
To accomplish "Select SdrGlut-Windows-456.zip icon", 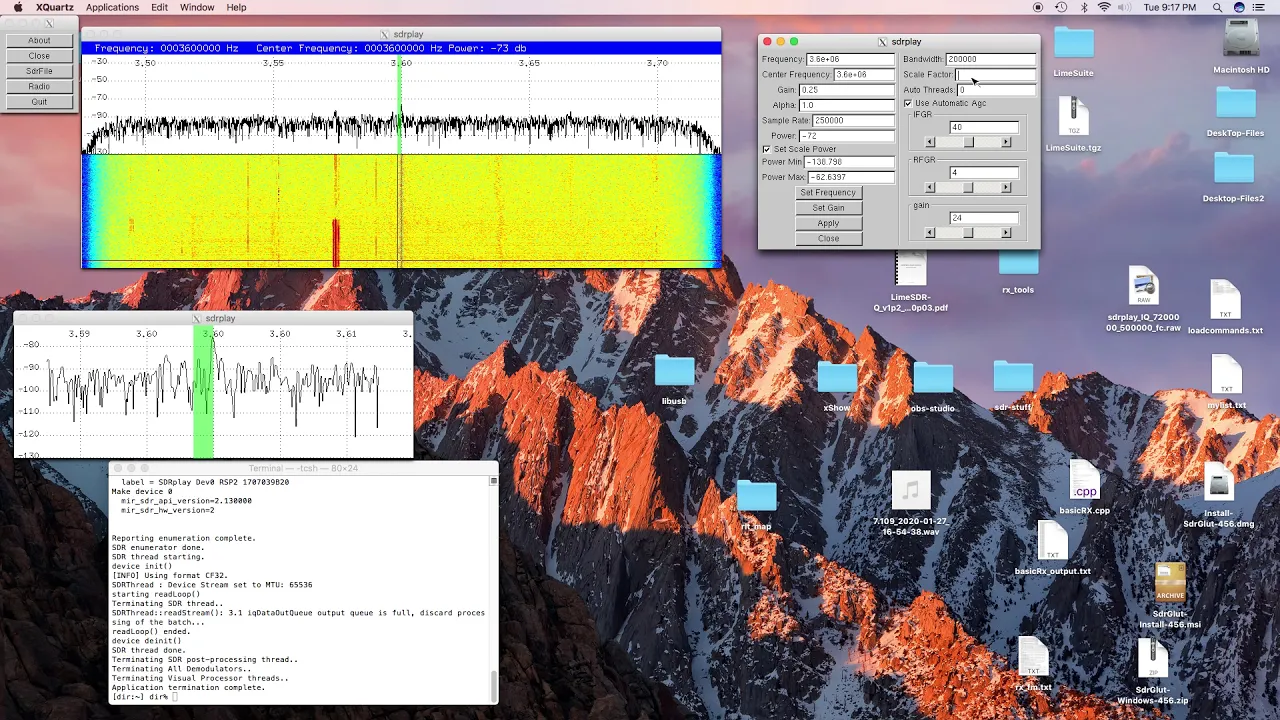I will (1153, 660).
